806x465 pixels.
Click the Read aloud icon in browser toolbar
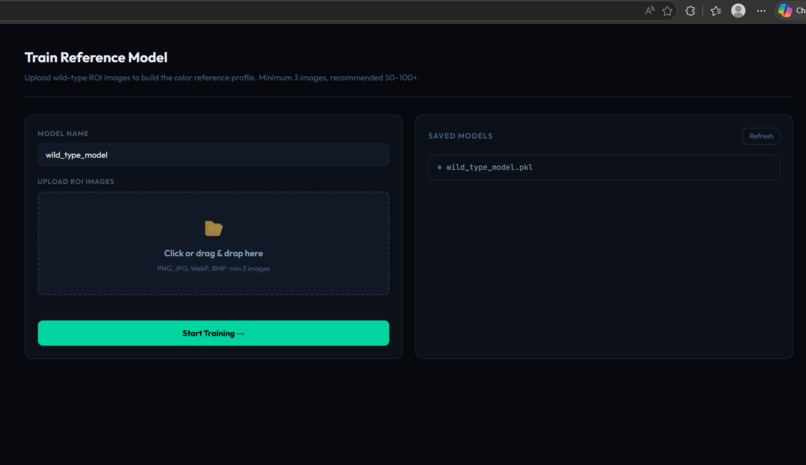[650, 11]
